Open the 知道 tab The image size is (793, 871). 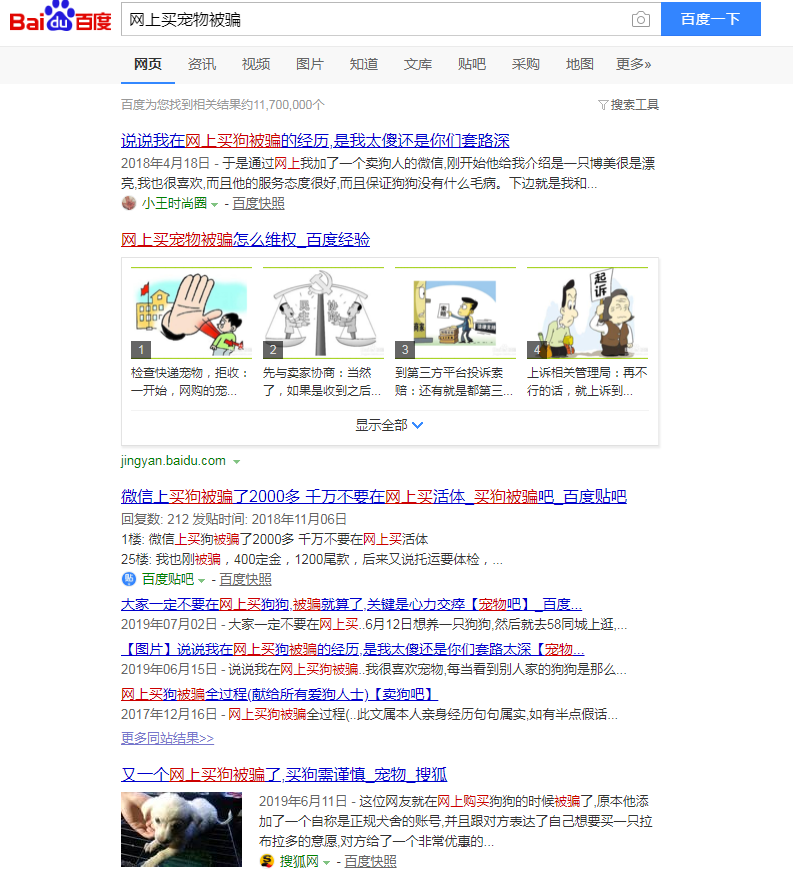364,64
